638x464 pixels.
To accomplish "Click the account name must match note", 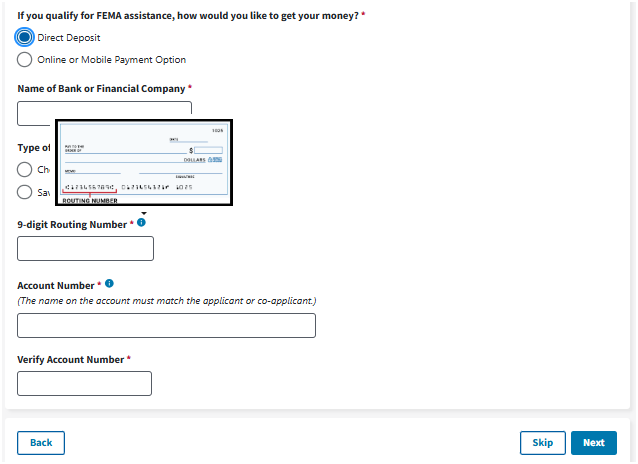I will (x=167, y=300).
